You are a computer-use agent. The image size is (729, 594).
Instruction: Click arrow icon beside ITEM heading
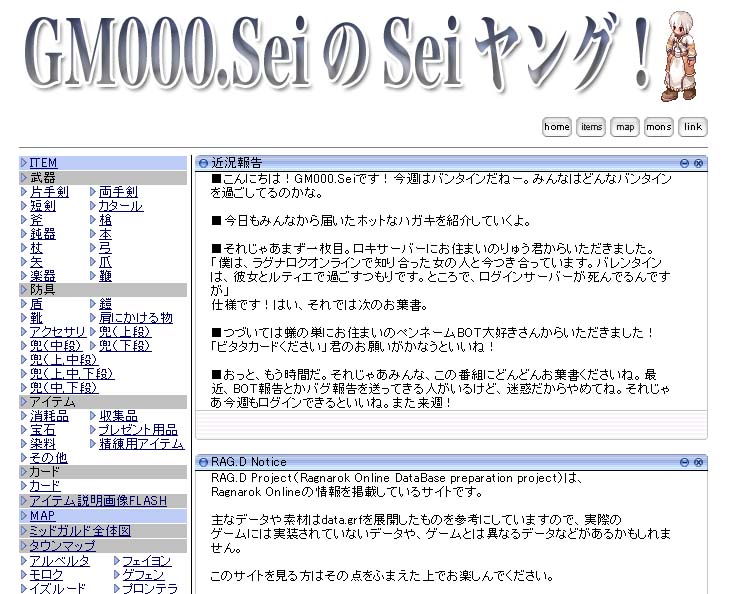(x=24, y=163)
